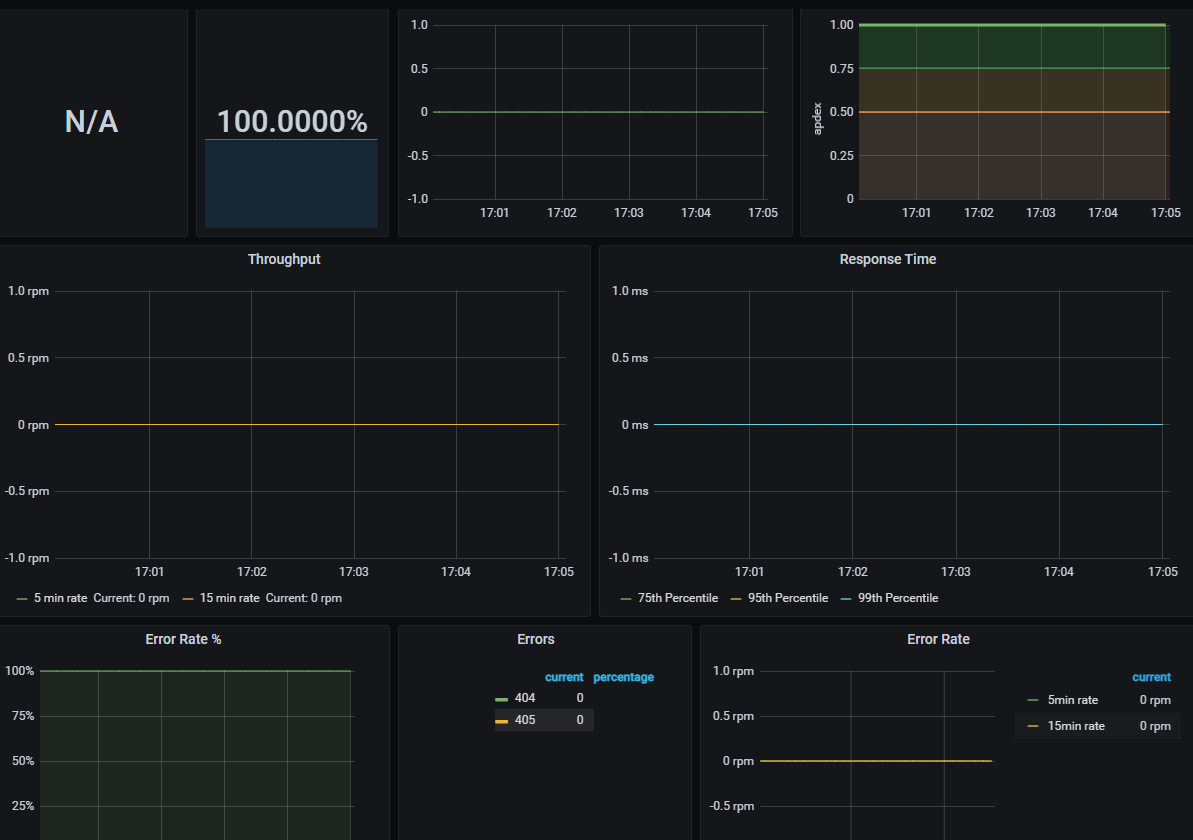Click the 100.0000% stat value
The width and height of the screenshot is (1193, 840).
pyautogui.click(x=292, y=122)
